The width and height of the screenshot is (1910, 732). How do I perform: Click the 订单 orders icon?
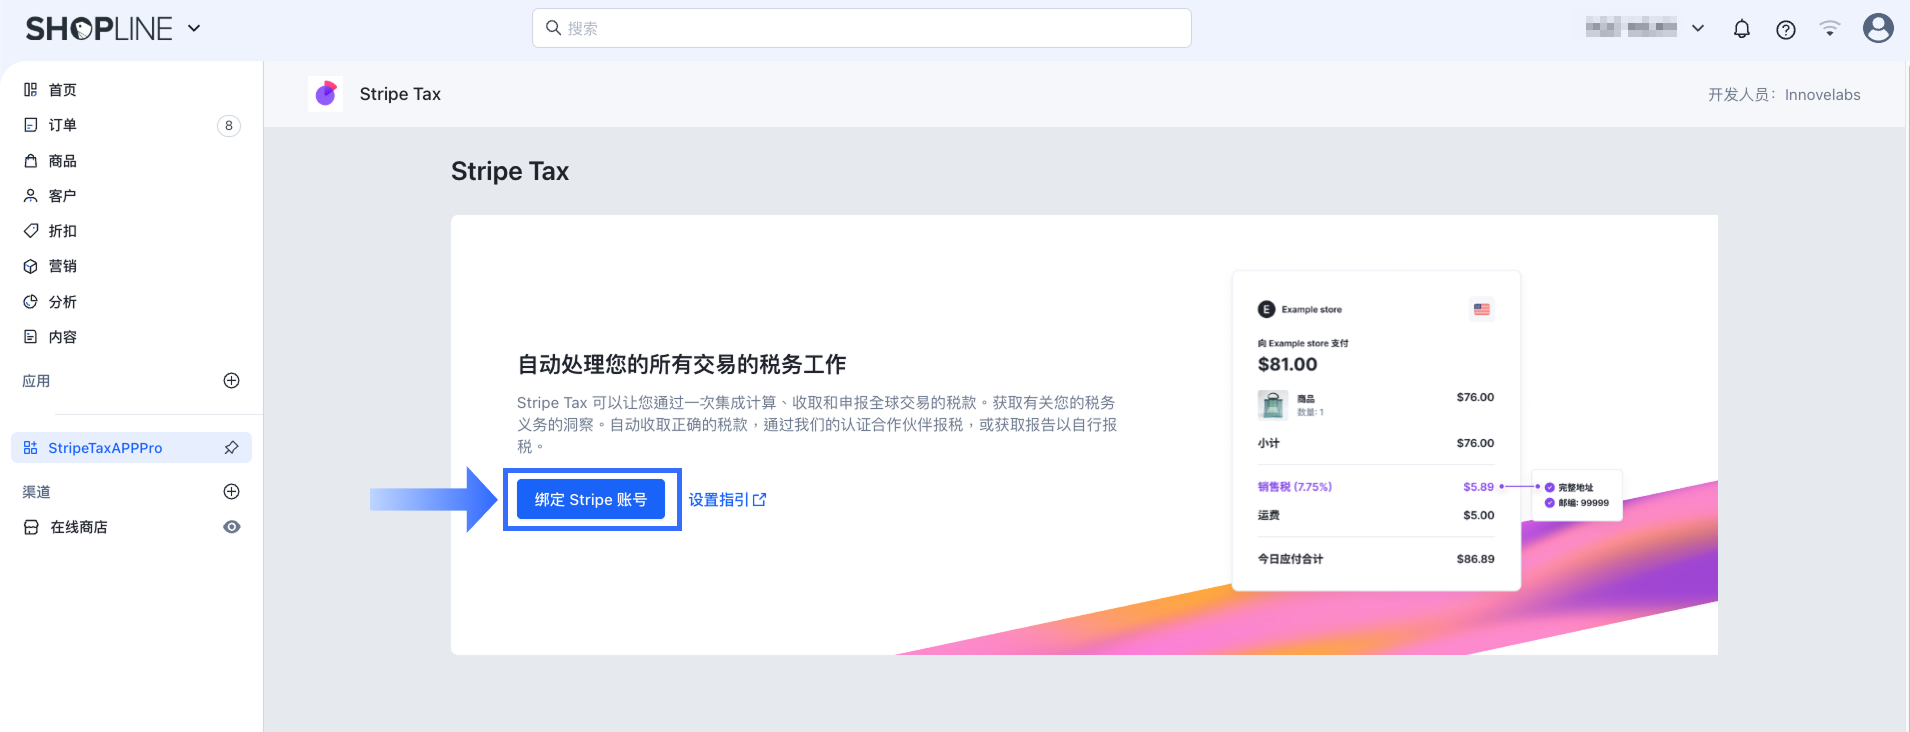[31, 125]
